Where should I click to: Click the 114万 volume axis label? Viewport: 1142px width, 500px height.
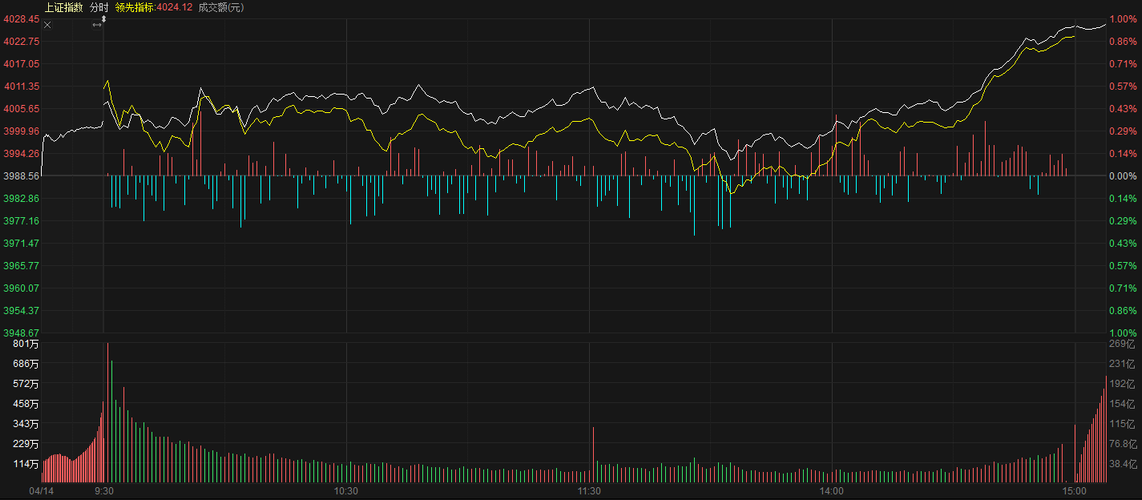pyautogui.click(x=27, y=464)
